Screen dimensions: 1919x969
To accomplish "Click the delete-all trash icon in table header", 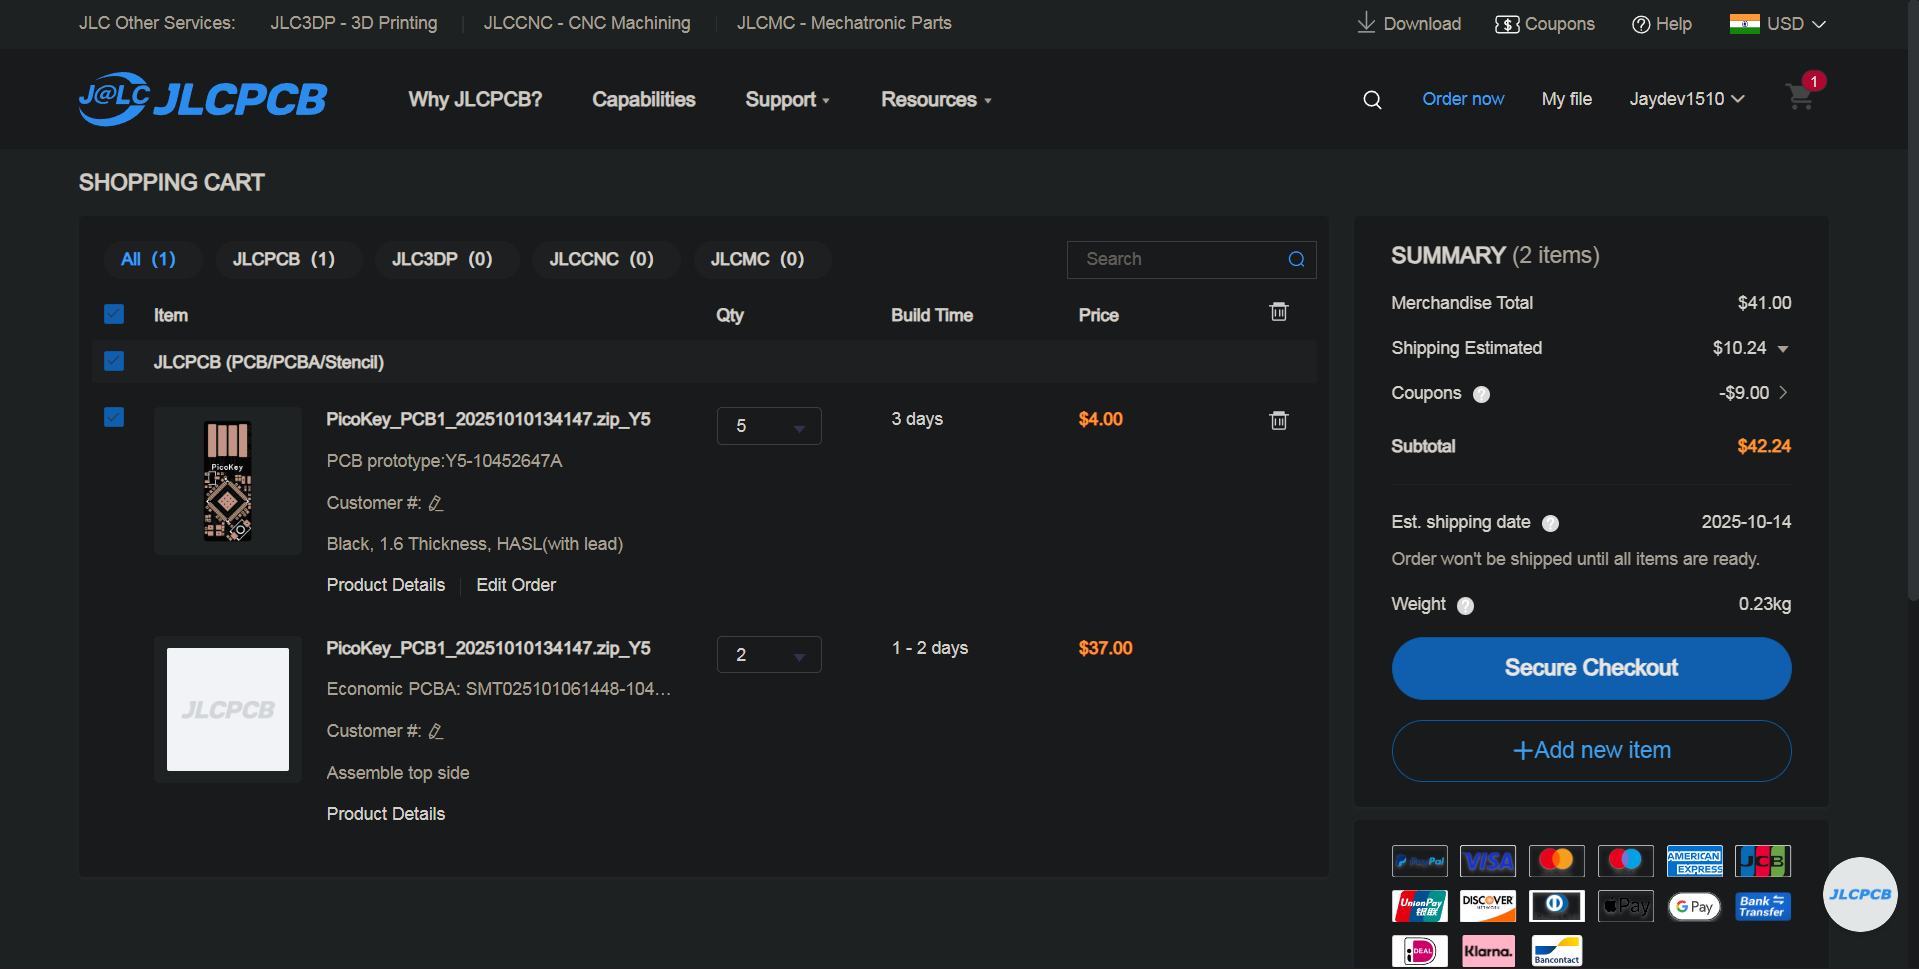I will pyautogui.click(x=1278, y=312).
